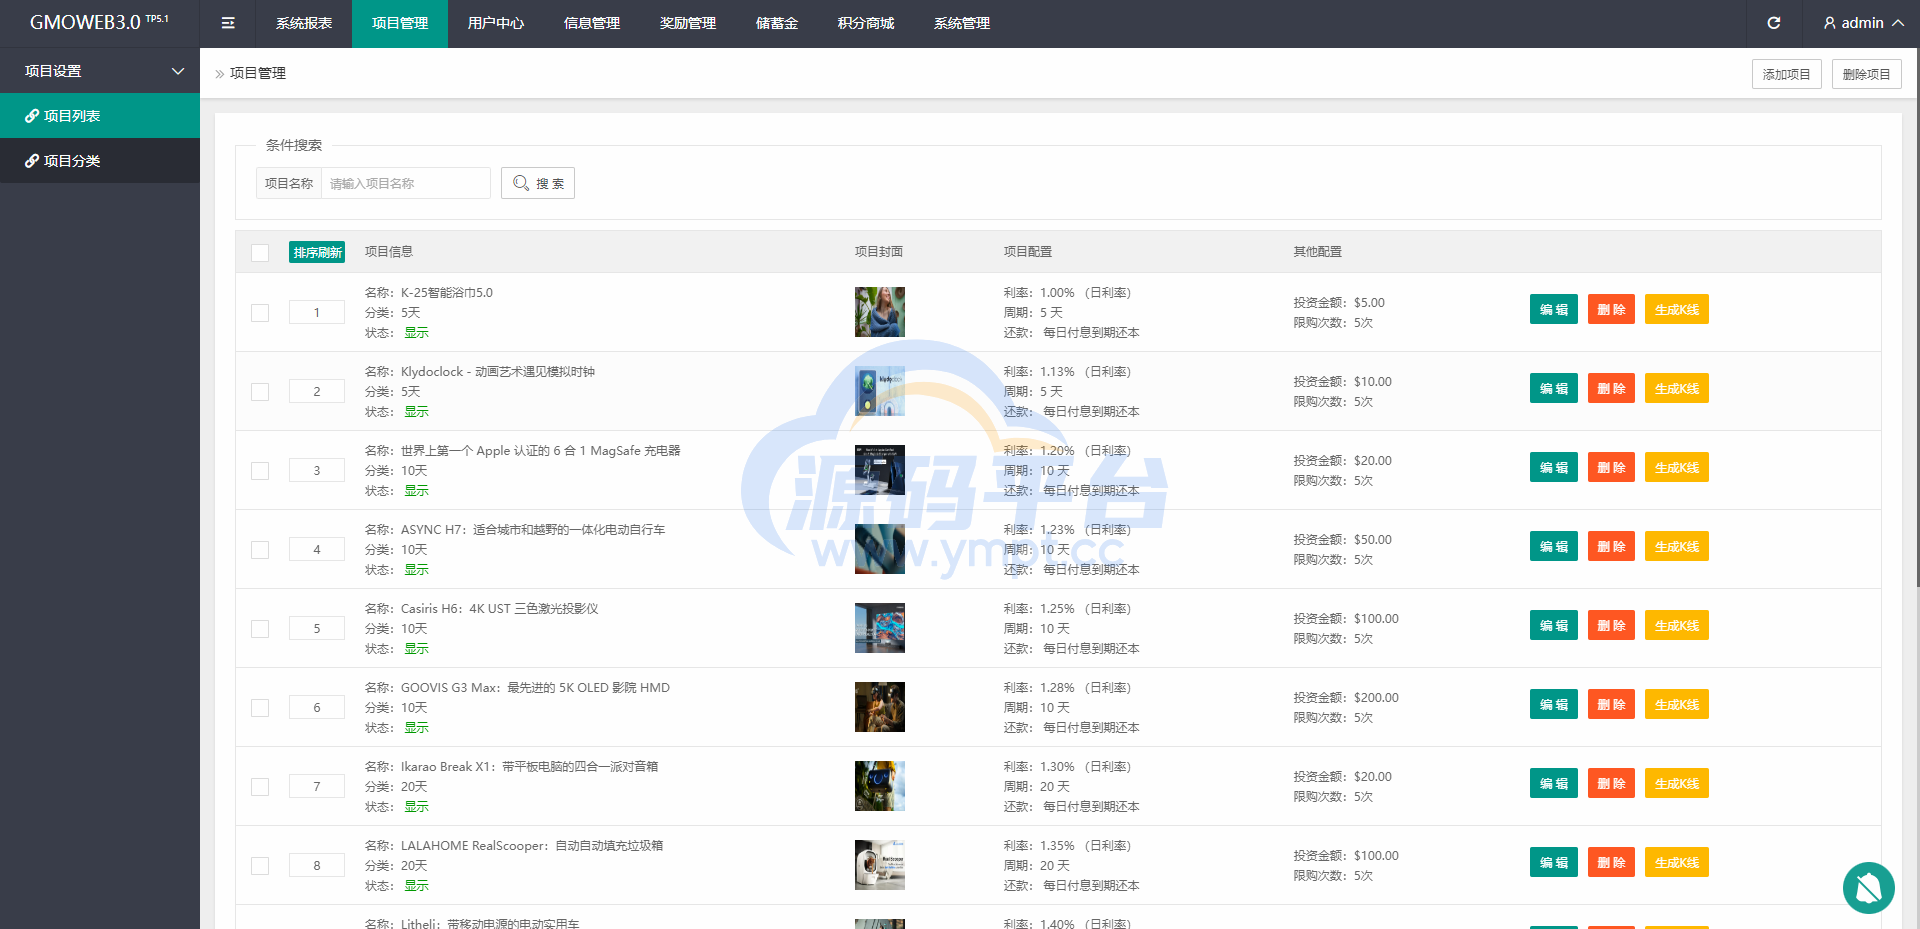Edit the MagSafe 充电器 project
The image size is (1920, 929).
tap(1554, 467)
